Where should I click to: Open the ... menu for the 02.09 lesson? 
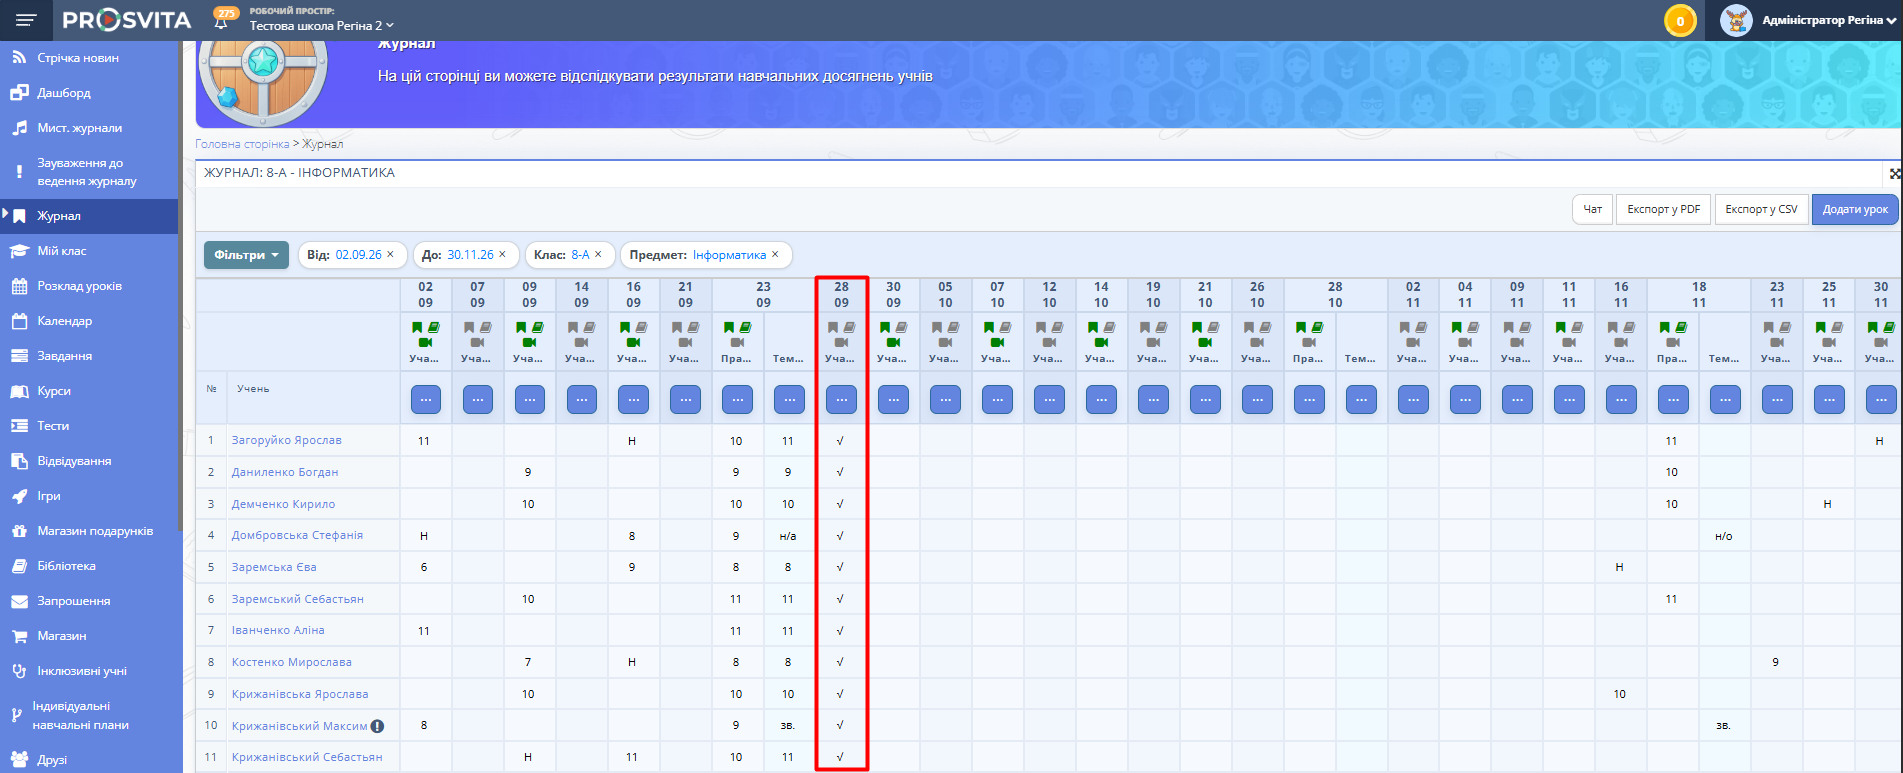tap(426, 400)
